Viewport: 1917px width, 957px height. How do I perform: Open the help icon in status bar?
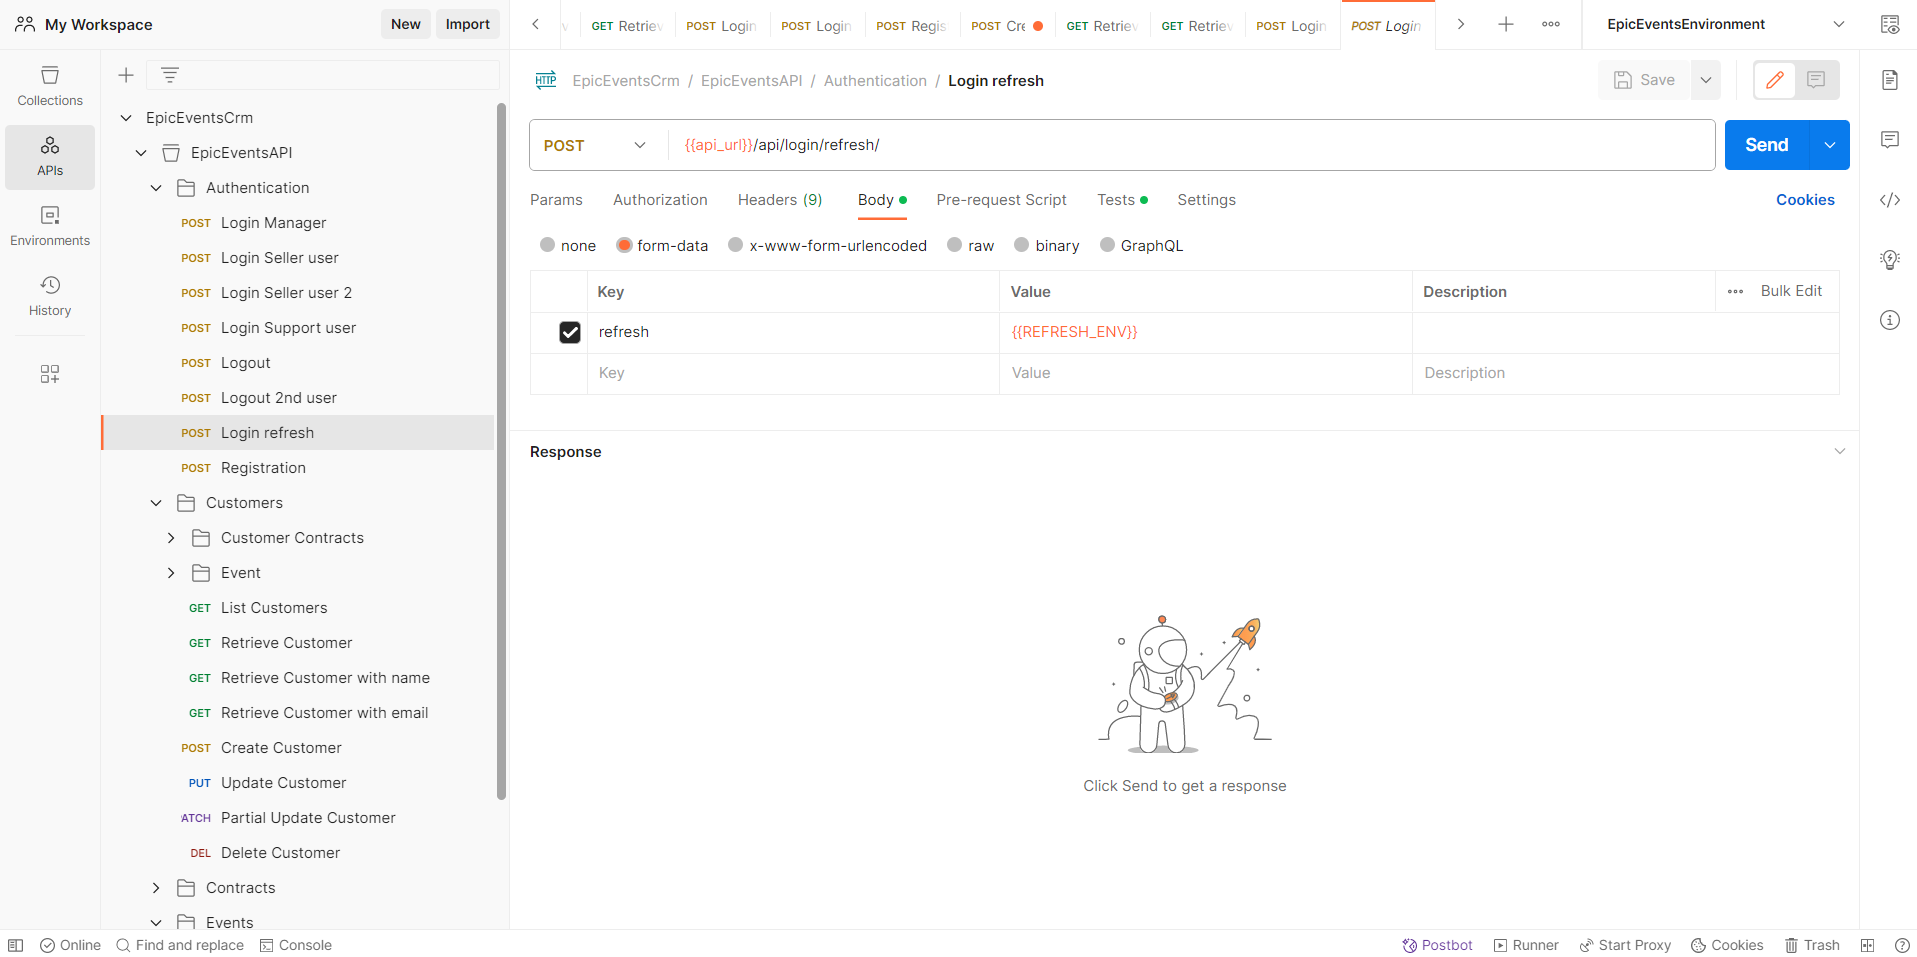[x=1902, y=945]
